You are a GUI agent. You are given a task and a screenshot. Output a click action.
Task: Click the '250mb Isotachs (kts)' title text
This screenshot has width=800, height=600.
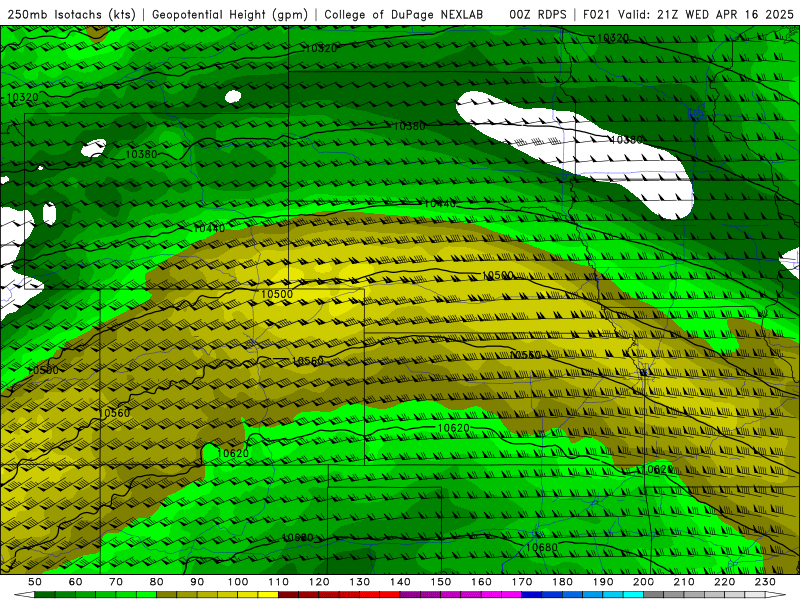(x=71, y=15)
